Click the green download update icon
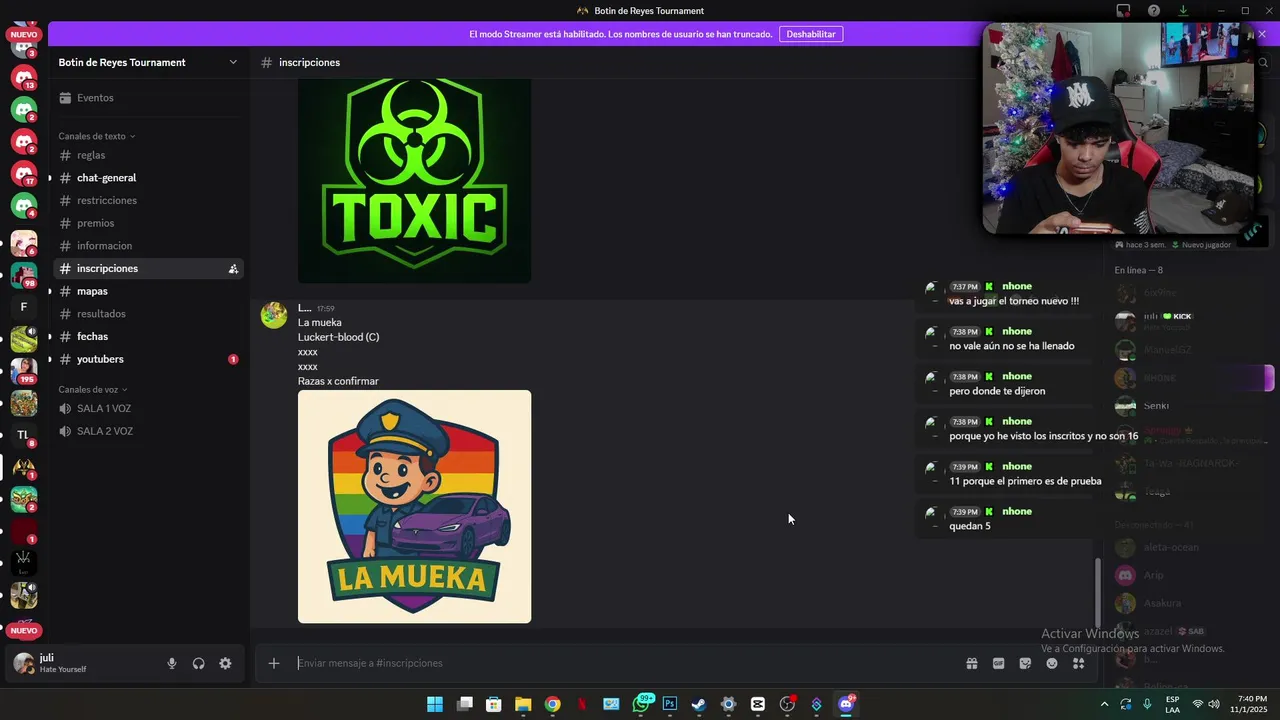 coord(1183,11)
